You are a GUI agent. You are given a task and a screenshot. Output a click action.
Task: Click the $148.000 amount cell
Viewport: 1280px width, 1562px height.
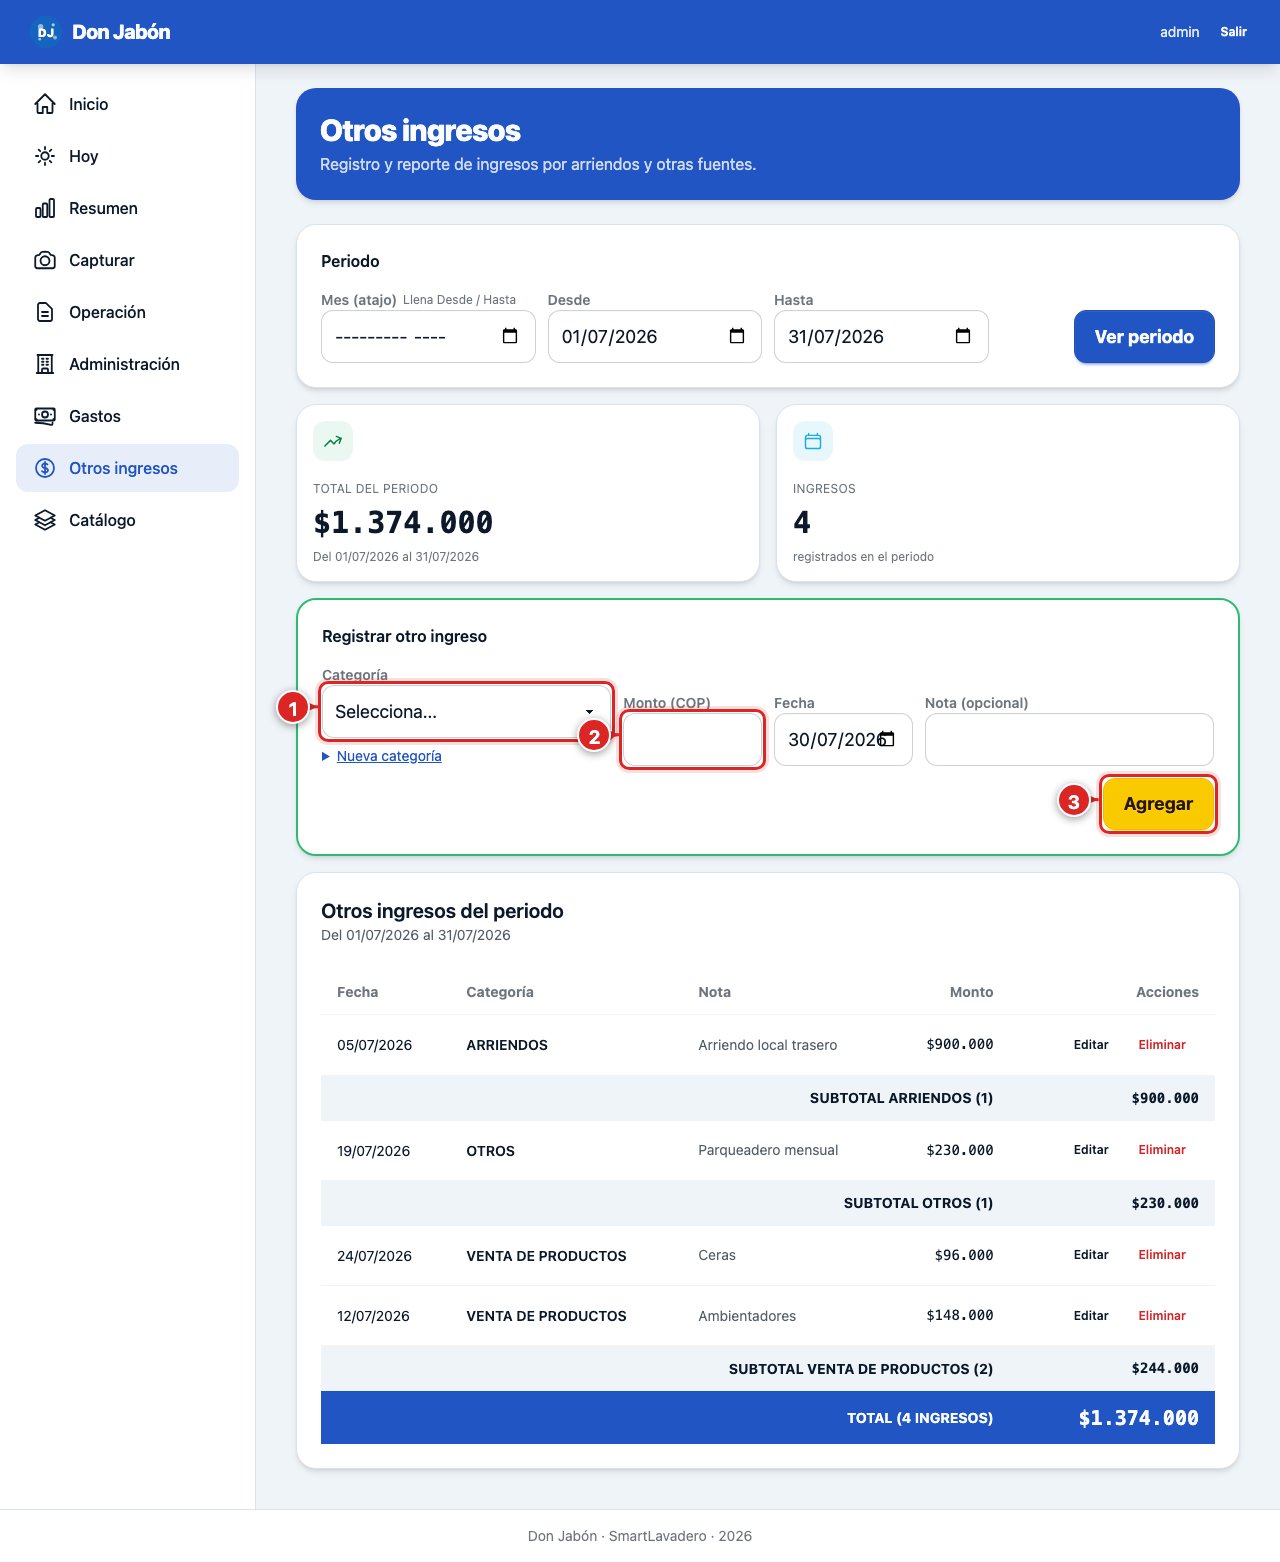(x=959, y=1315)
